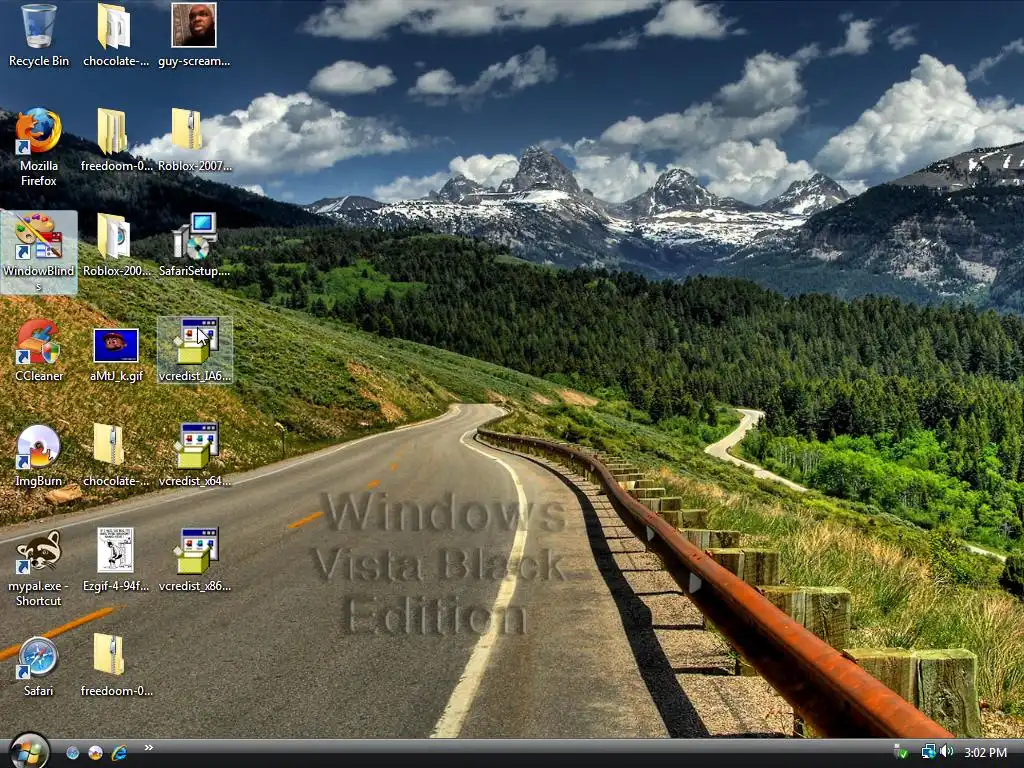Select the chocolate folder in the top row

(116, 36)
